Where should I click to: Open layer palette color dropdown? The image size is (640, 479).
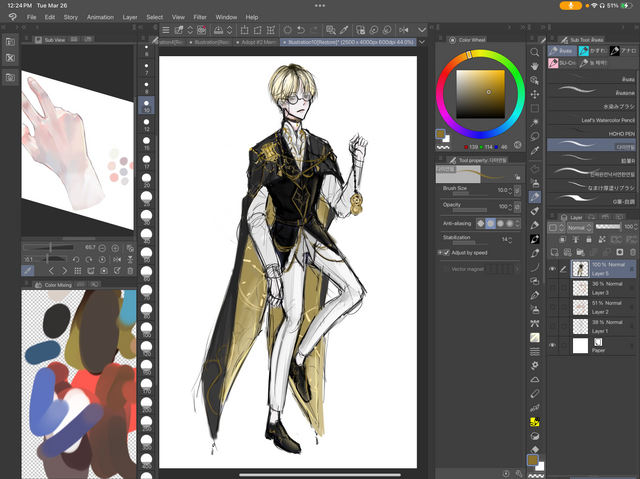click(556, 227)
